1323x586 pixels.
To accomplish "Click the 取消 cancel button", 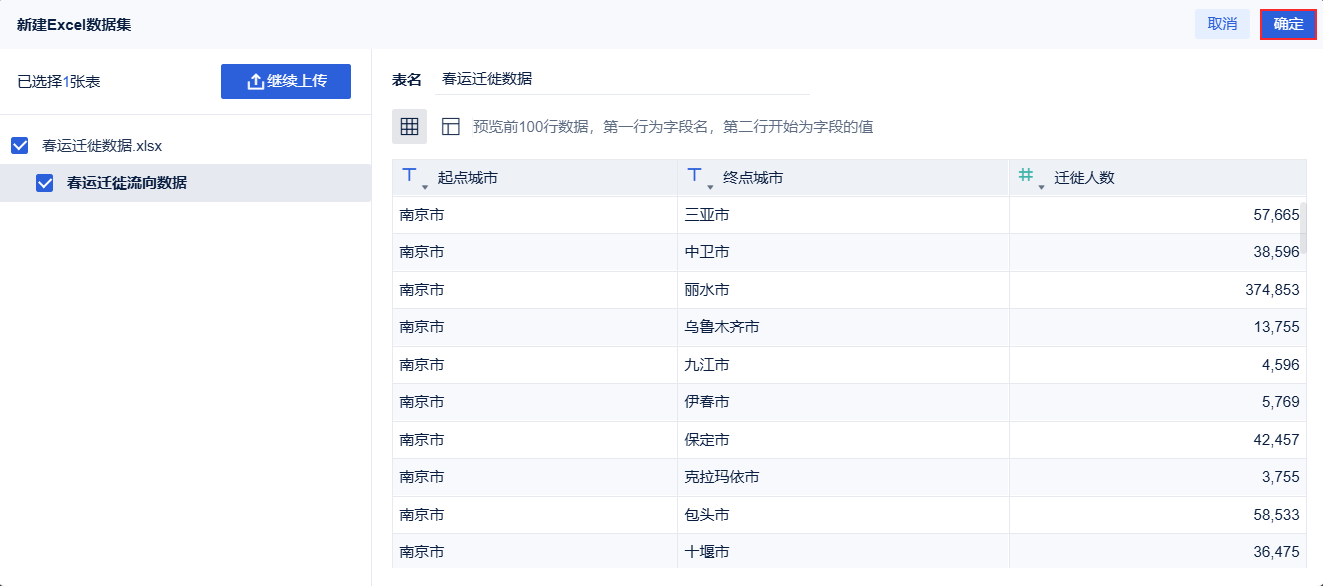I will [x=1222, y=24].
